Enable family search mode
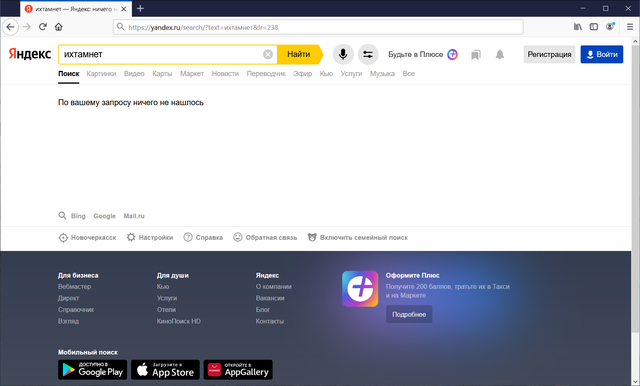This screenshot has width=640, height=386. point(358,237)
